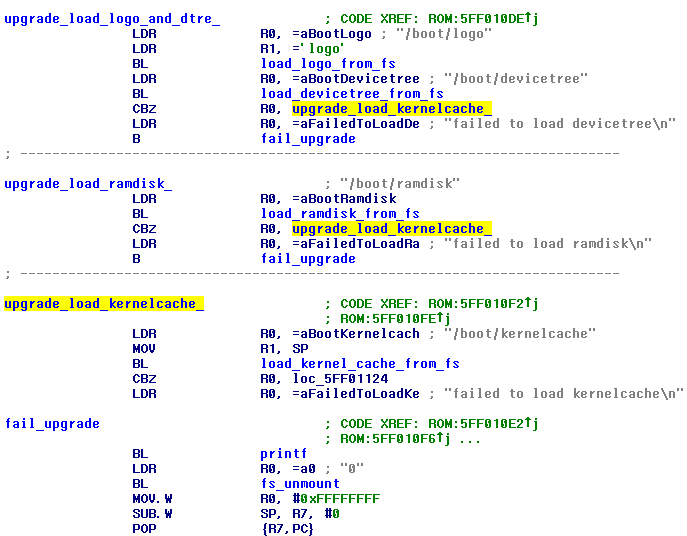
Task: Click aFailedToLoadRa operand
Action: tap(356, 244)
